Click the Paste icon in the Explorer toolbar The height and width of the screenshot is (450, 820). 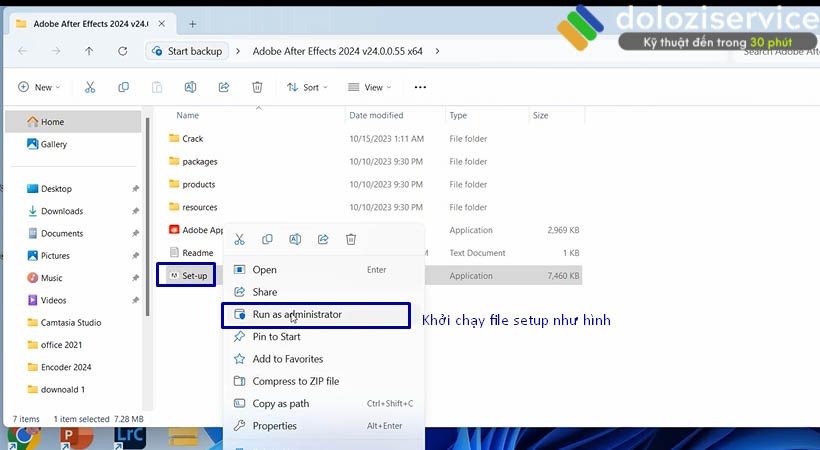pos(157,87)
